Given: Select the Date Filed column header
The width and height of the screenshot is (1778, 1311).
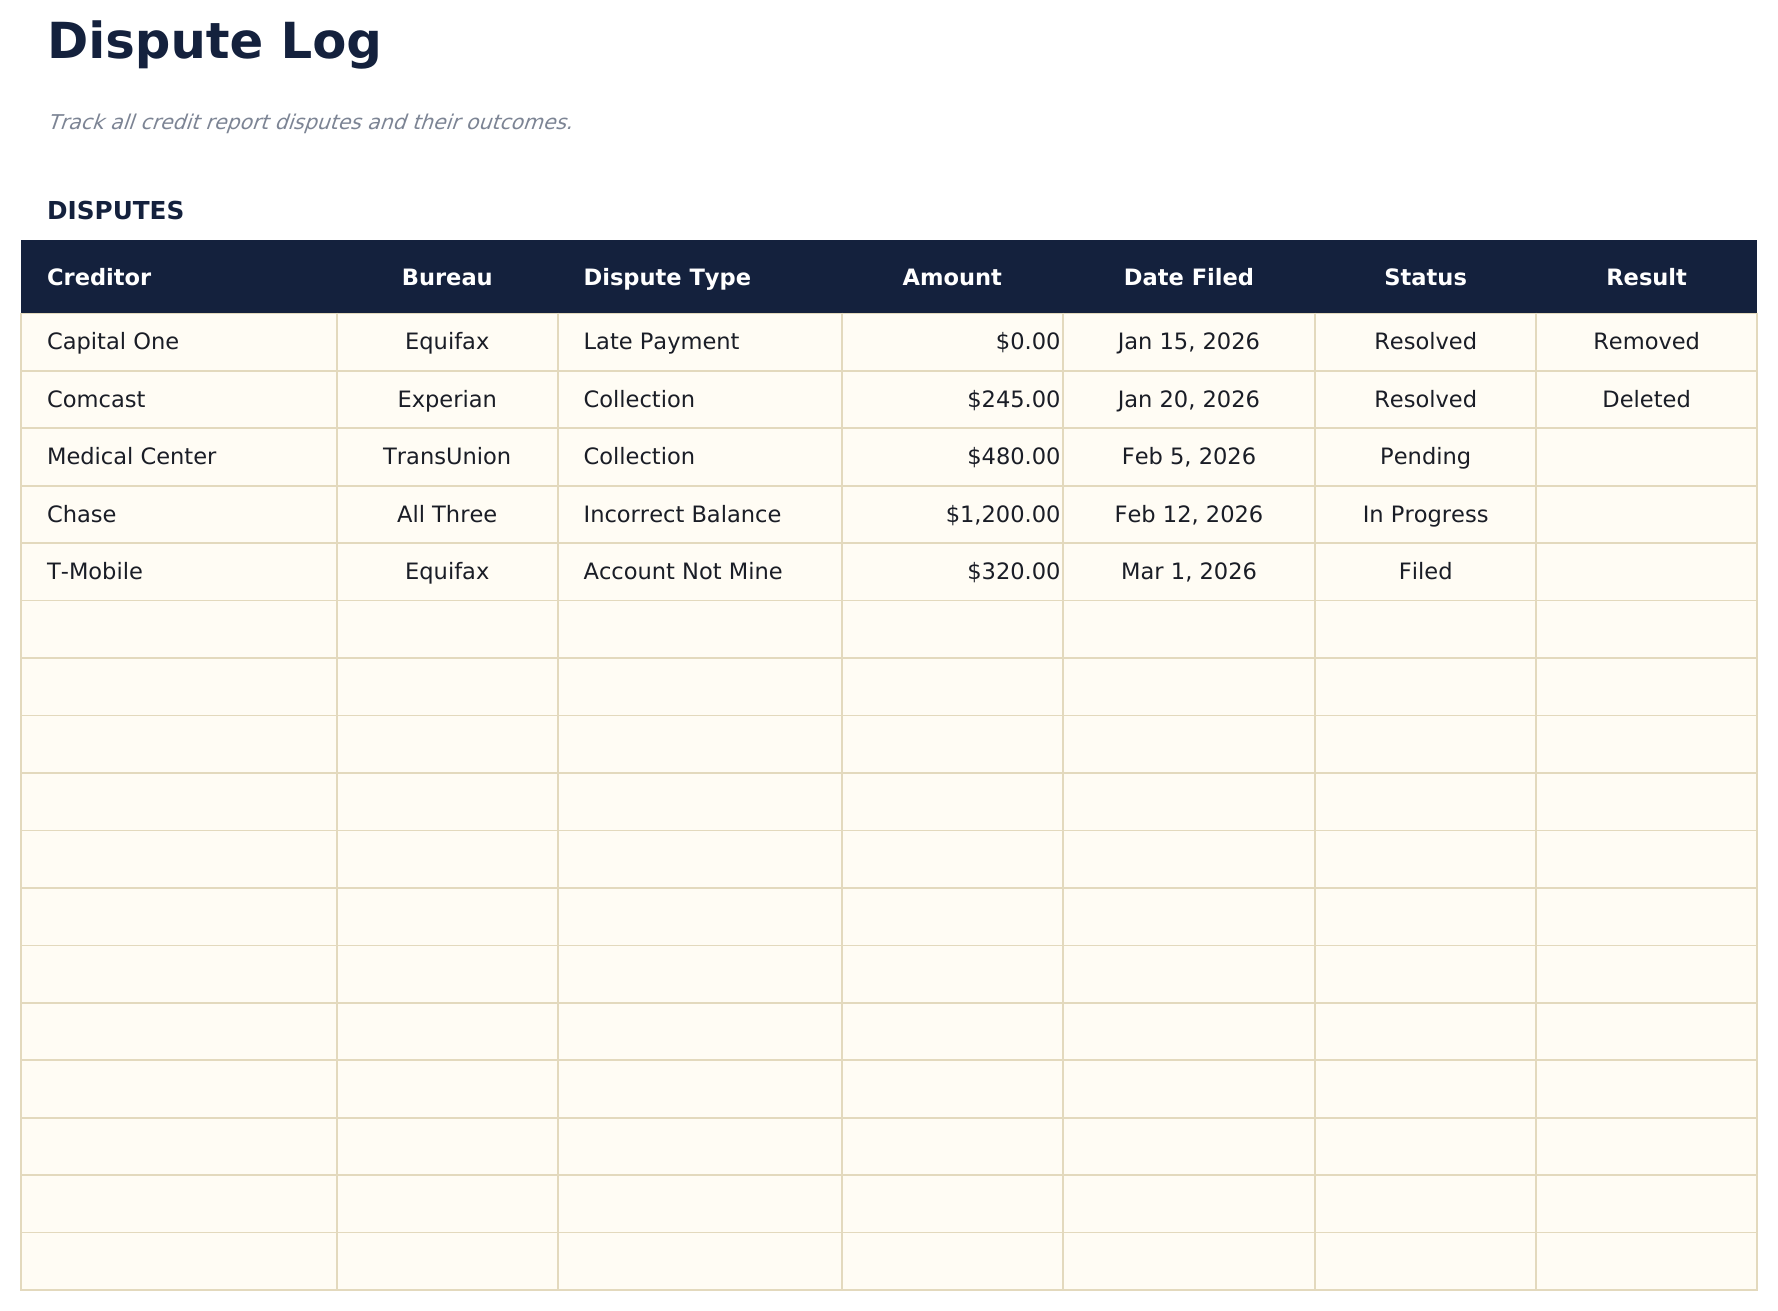Looking at the screenshot, I should [1188, 277].
